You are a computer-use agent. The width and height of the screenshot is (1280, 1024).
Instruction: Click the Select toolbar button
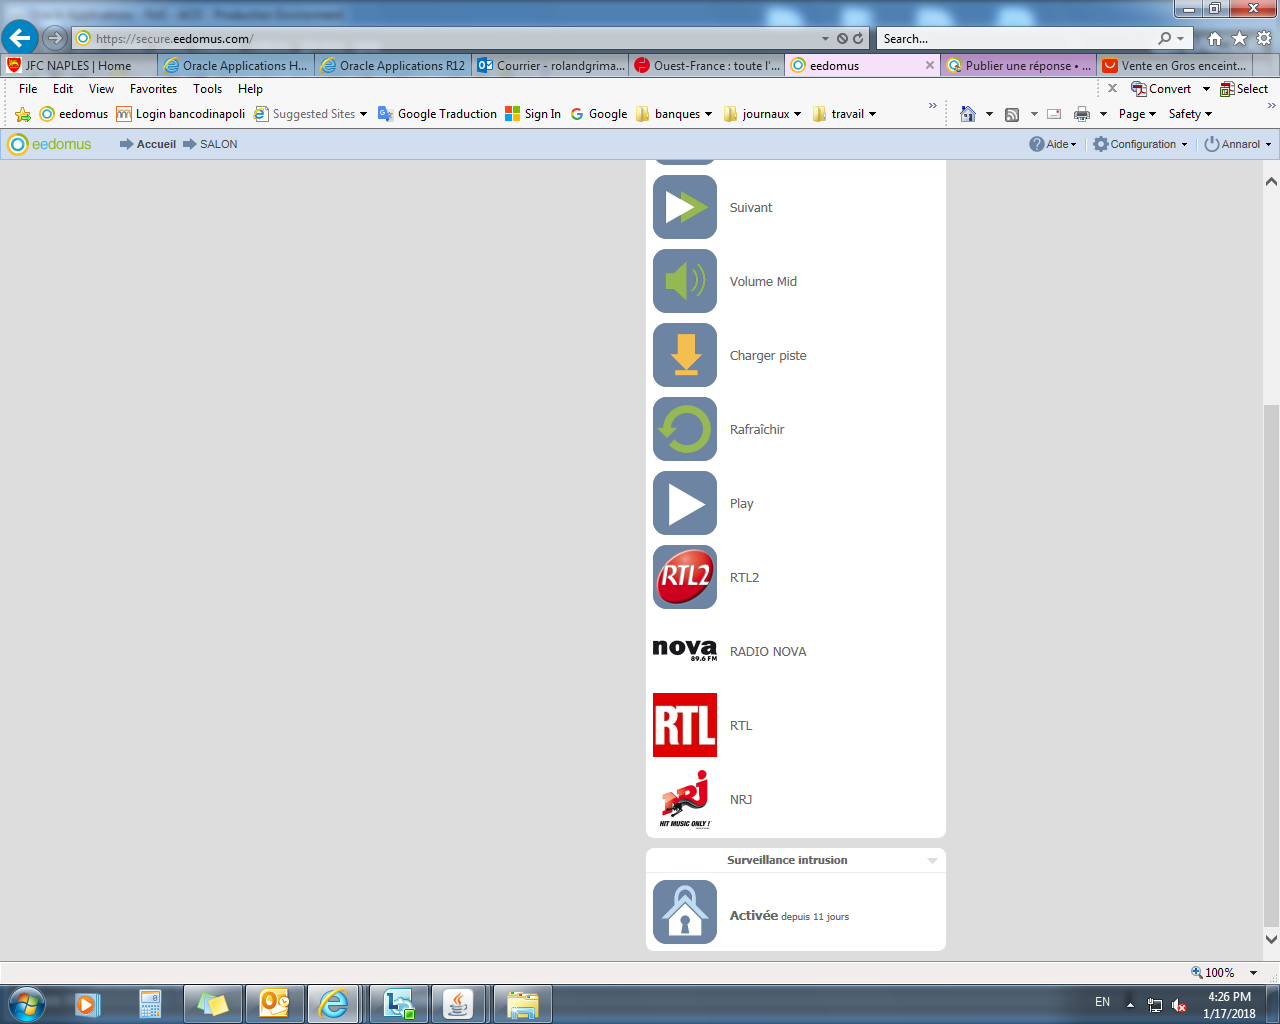point(1244,89)
